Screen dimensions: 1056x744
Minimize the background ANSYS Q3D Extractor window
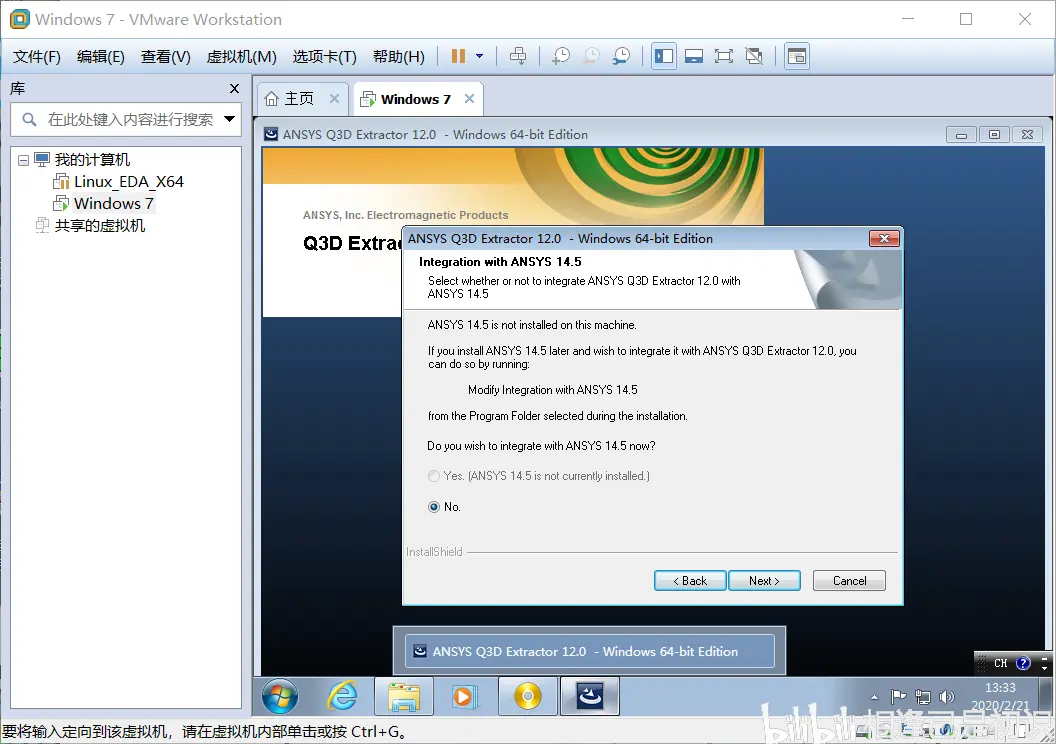tap(962, 135)
